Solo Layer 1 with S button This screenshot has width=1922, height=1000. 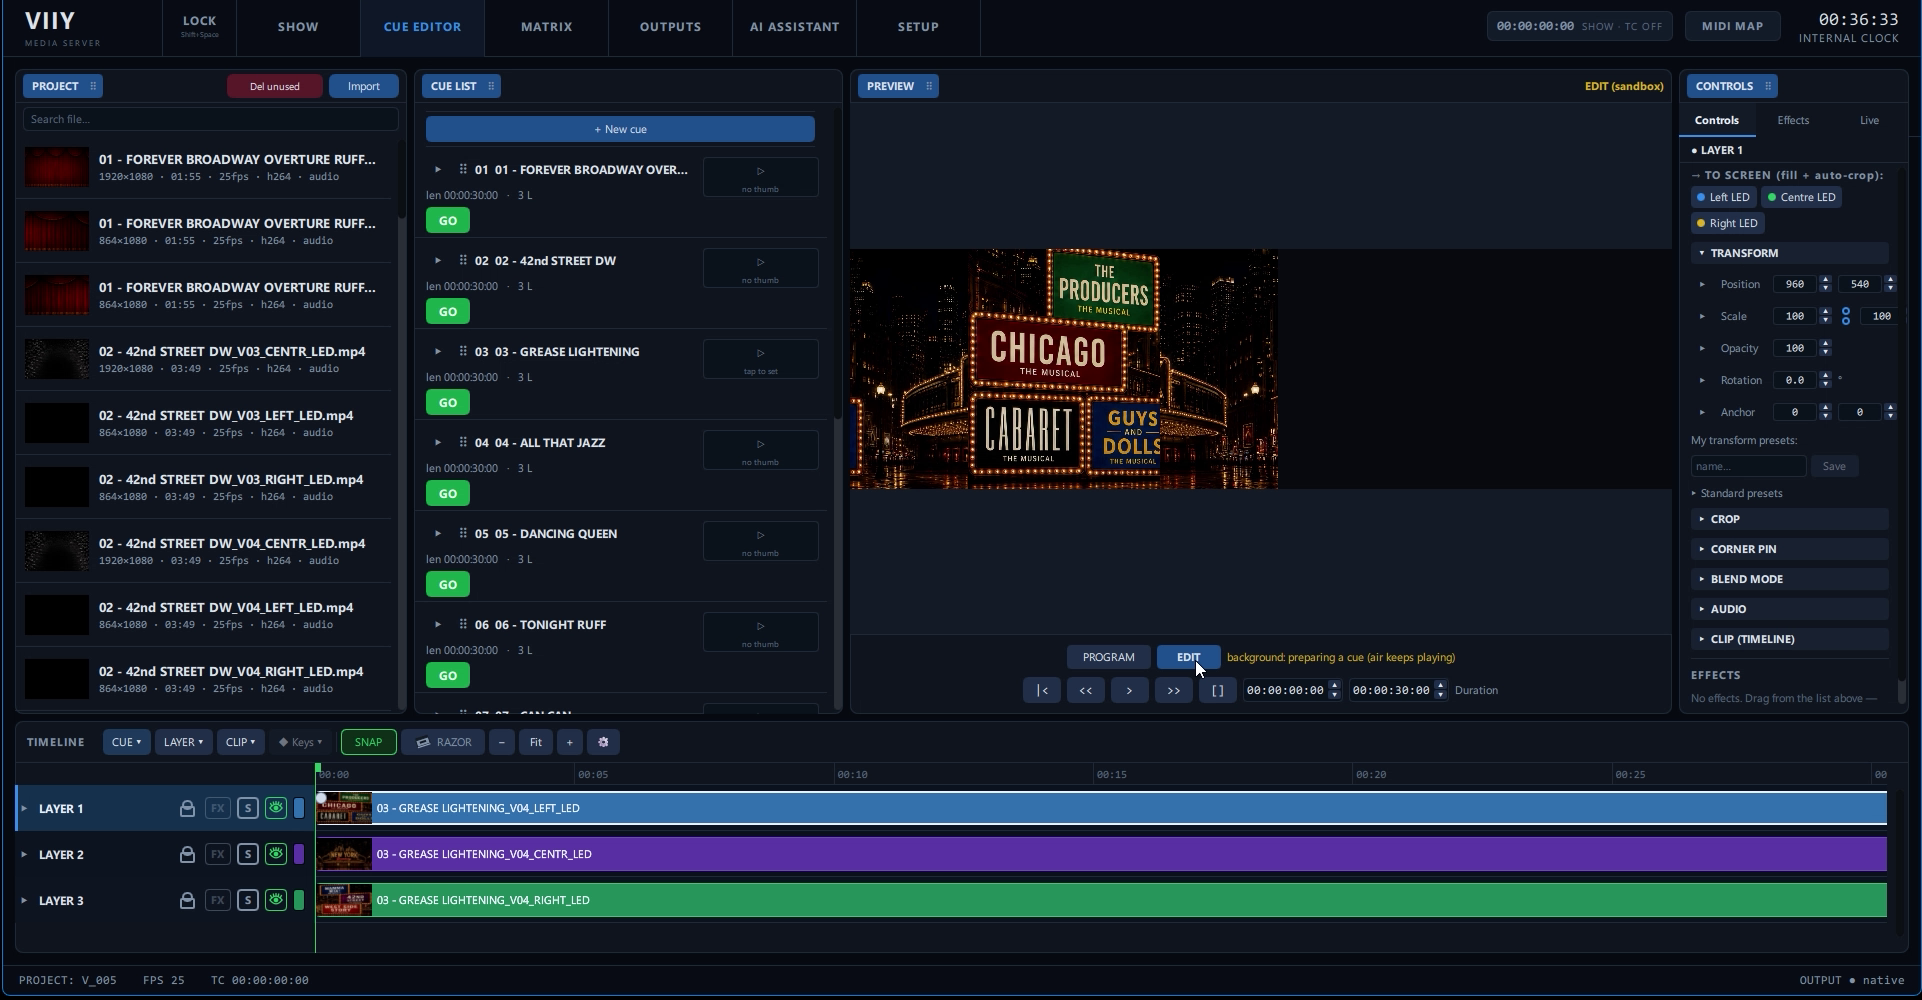(248, 808)
